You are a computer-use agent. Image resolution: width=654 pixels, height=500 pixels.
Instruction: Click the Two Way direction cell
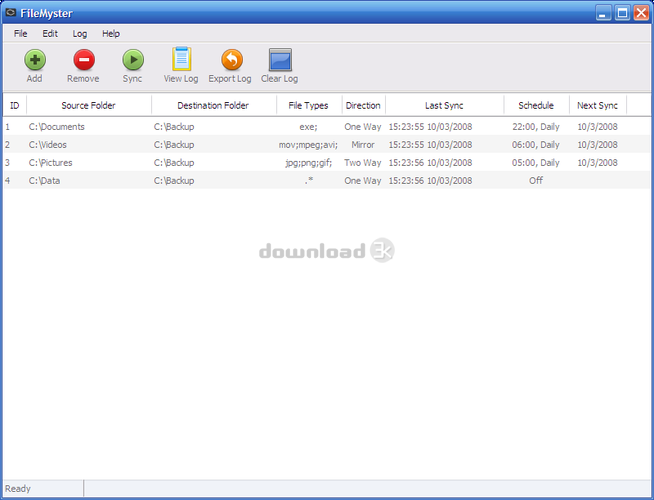363,163
